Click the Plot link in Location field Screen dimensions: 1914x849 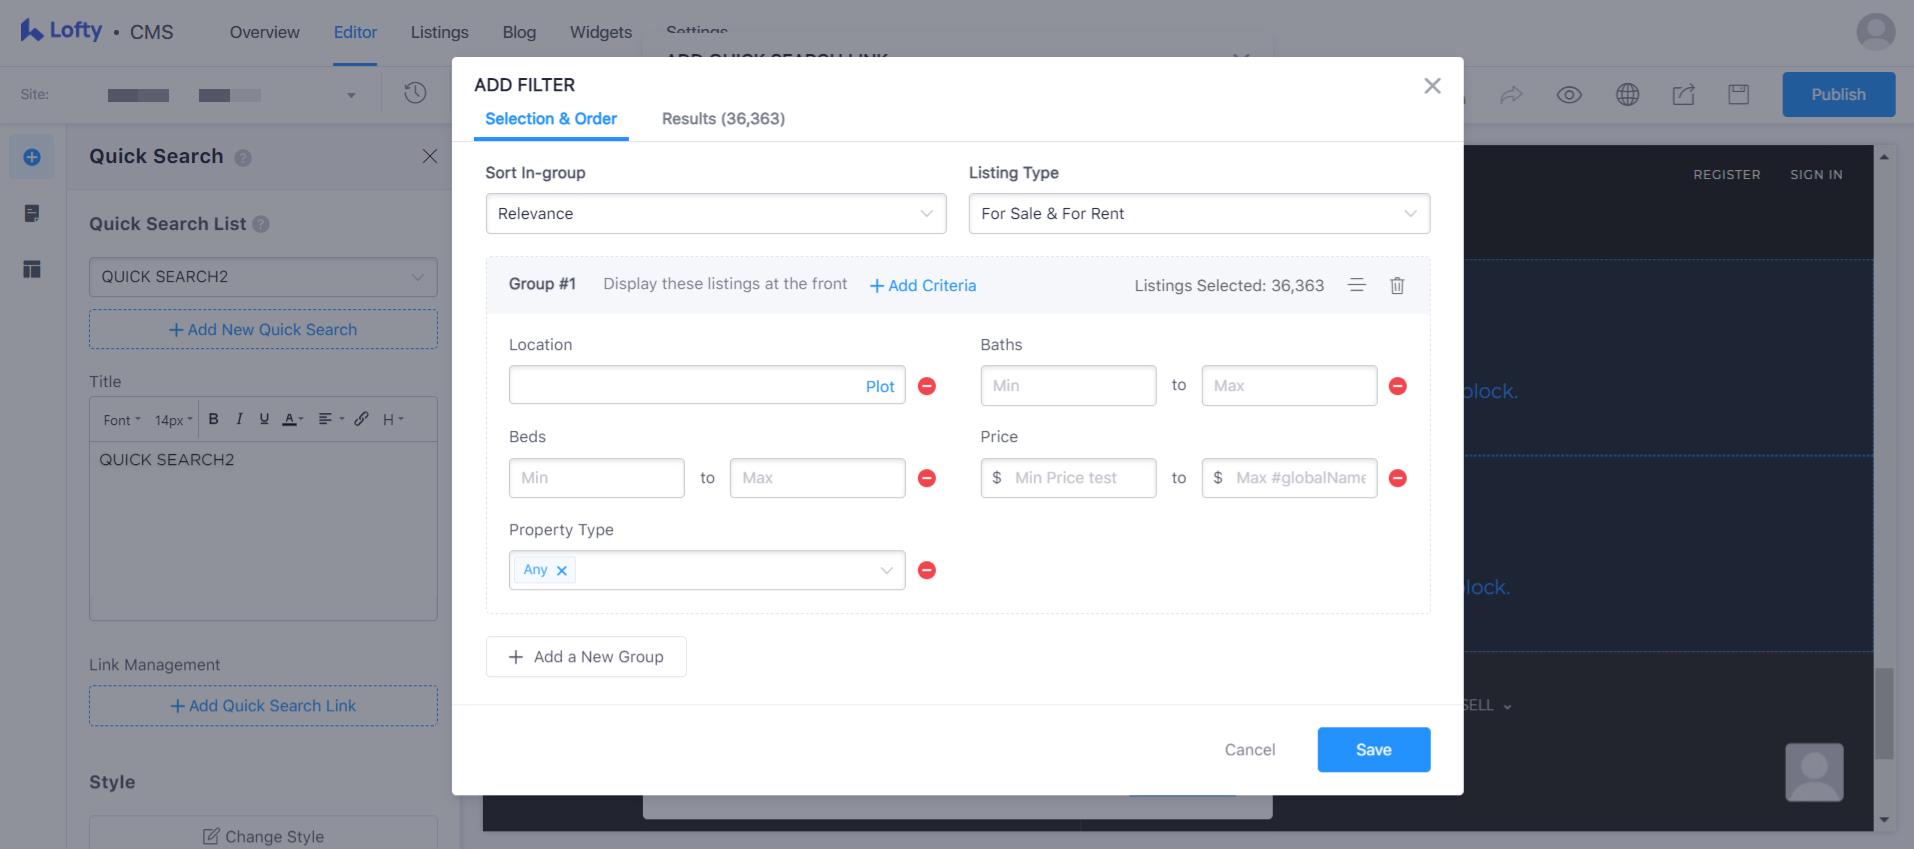879,387
